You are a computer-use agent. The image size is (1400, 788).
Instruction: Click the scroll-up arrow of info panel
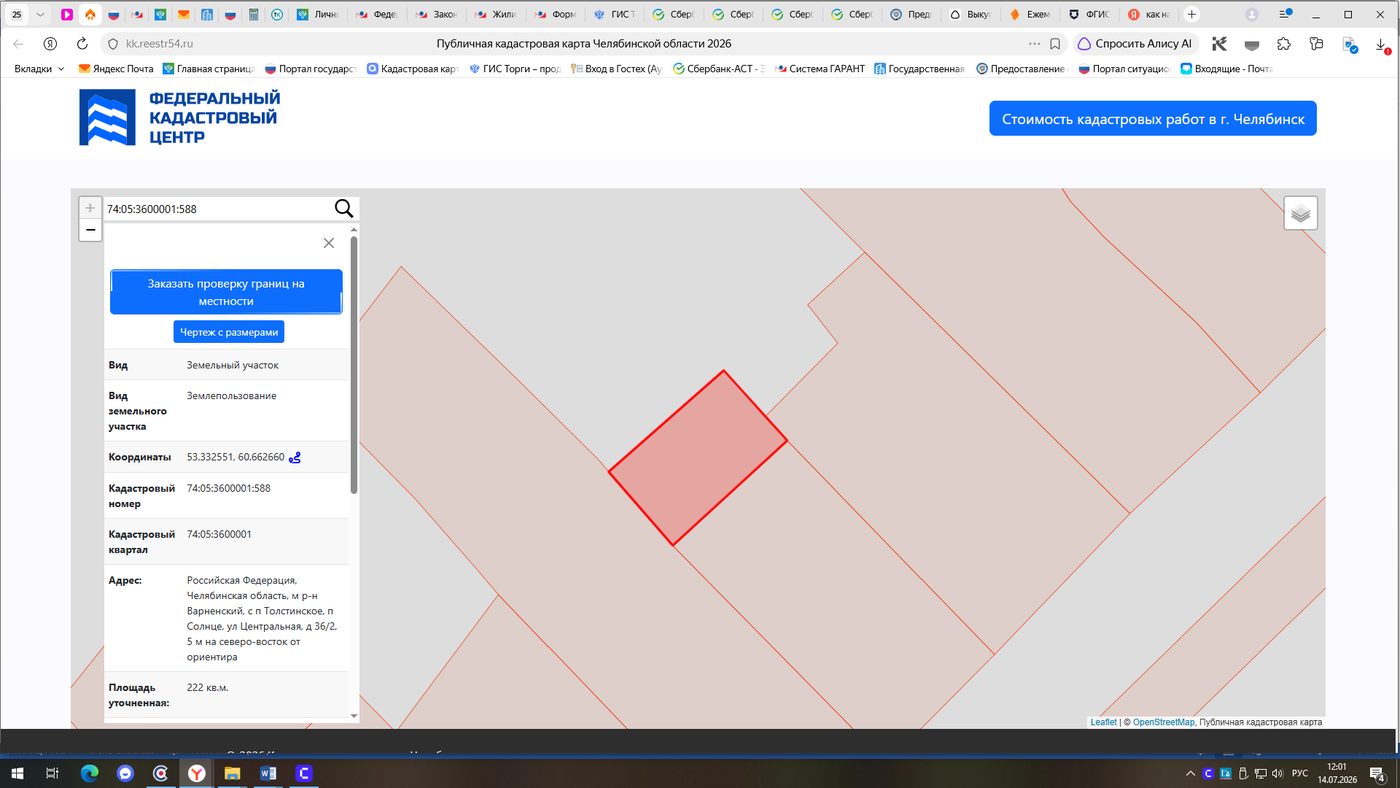pos(354,229)
